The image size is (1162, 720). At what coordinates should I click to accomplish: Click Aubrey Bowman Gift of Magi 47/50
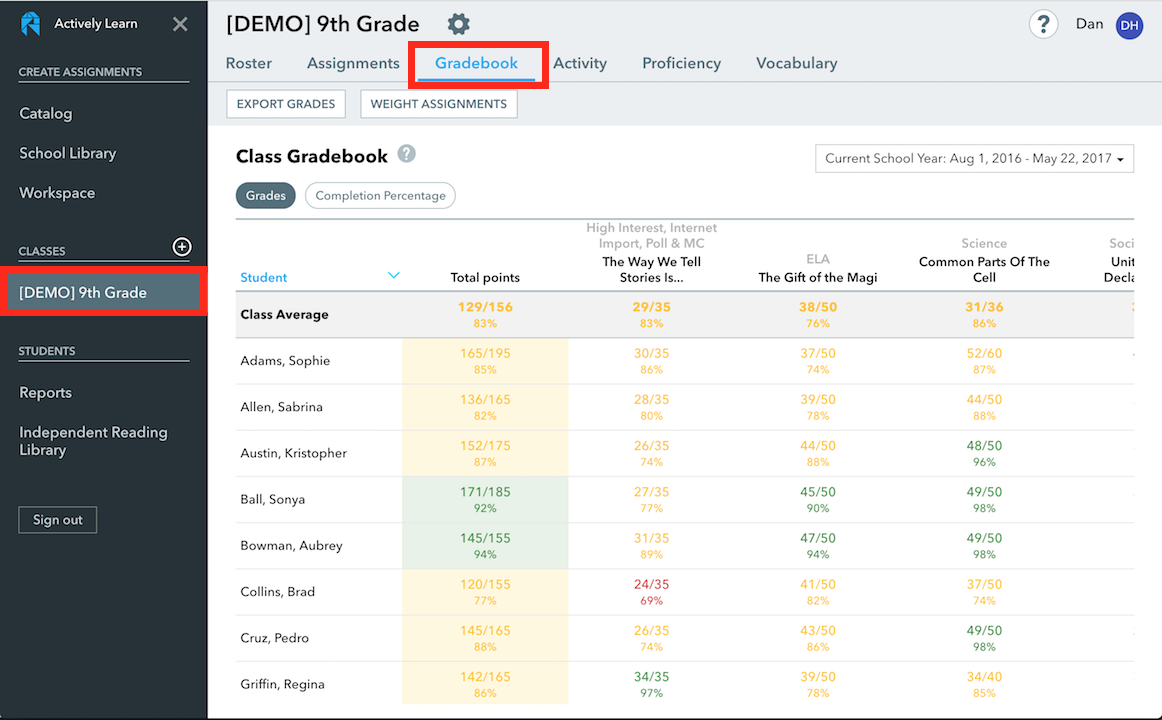[x=817, y=539]
